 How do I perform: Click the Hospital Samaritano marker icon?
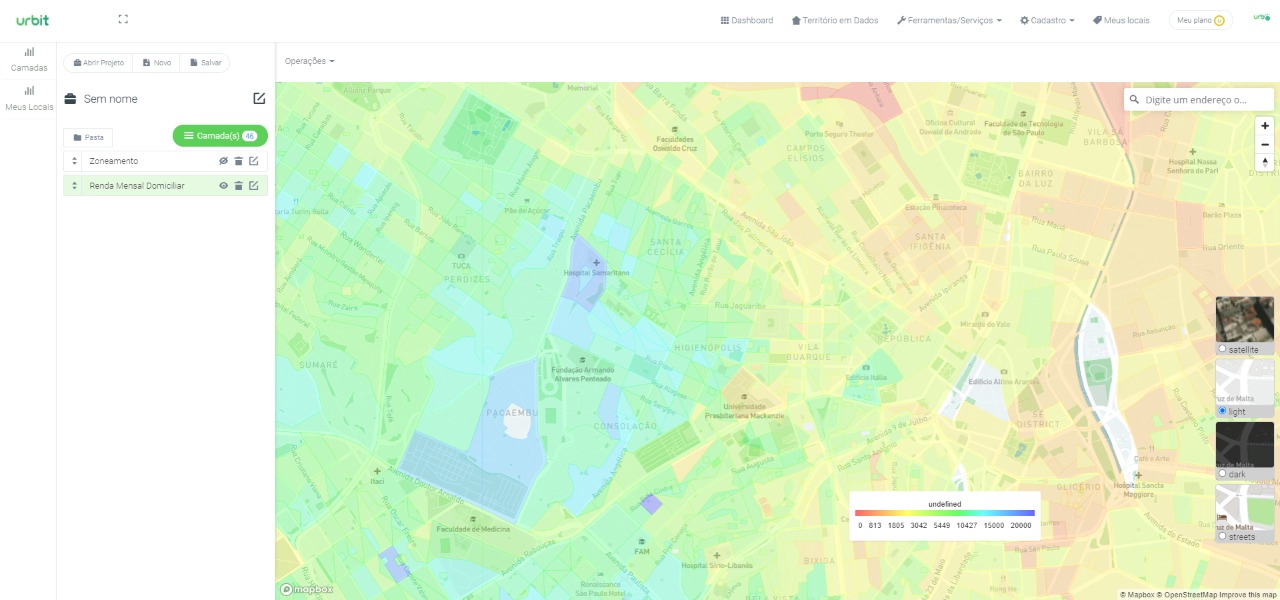click(x=597, y=263)
